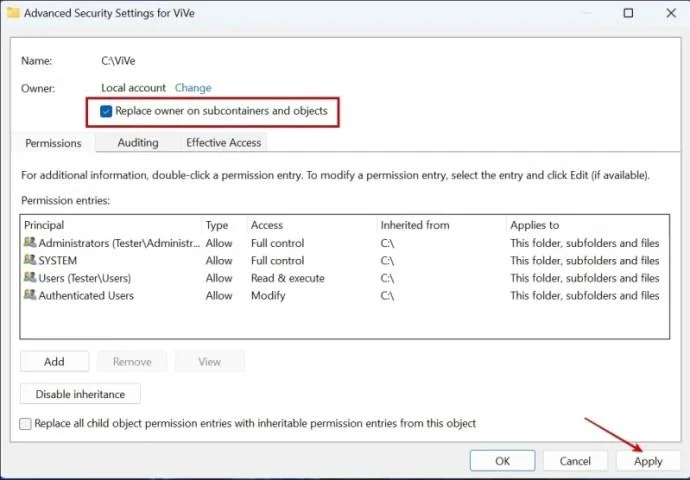
Task: Maximize the Advanced Security Settings window
Action: click(627, 13)
